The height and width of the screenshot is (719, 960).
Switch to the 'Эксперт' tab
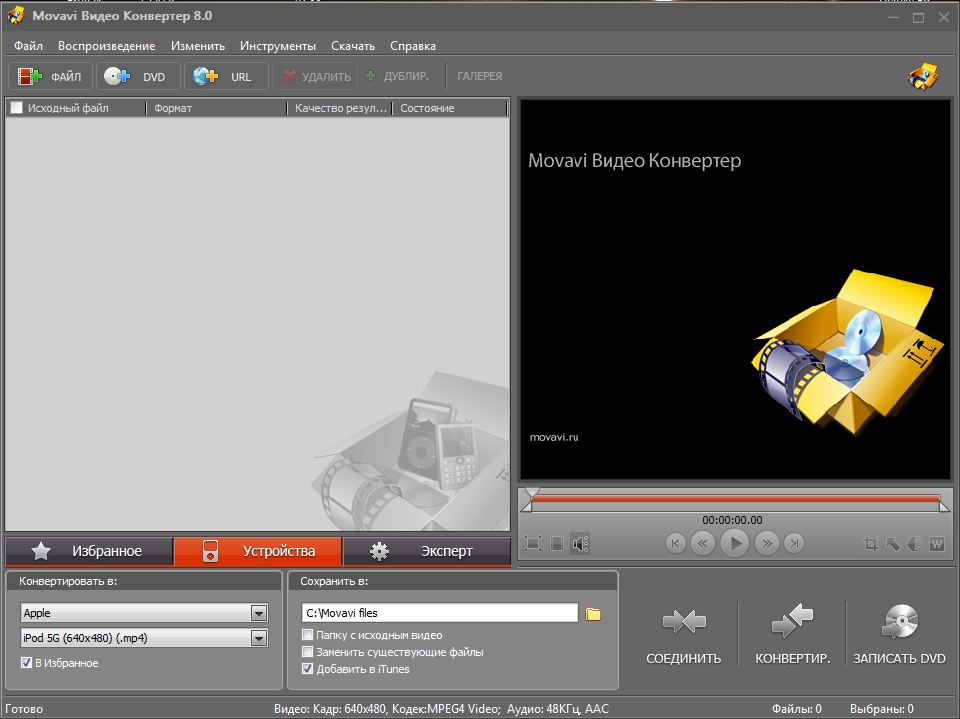pyautogui.click(x=426, y=551)
